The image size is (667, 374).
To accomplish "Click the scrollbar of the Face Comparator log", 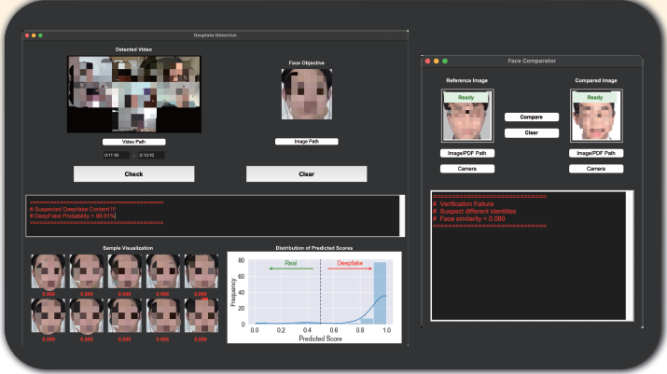I will click(630, 255).
